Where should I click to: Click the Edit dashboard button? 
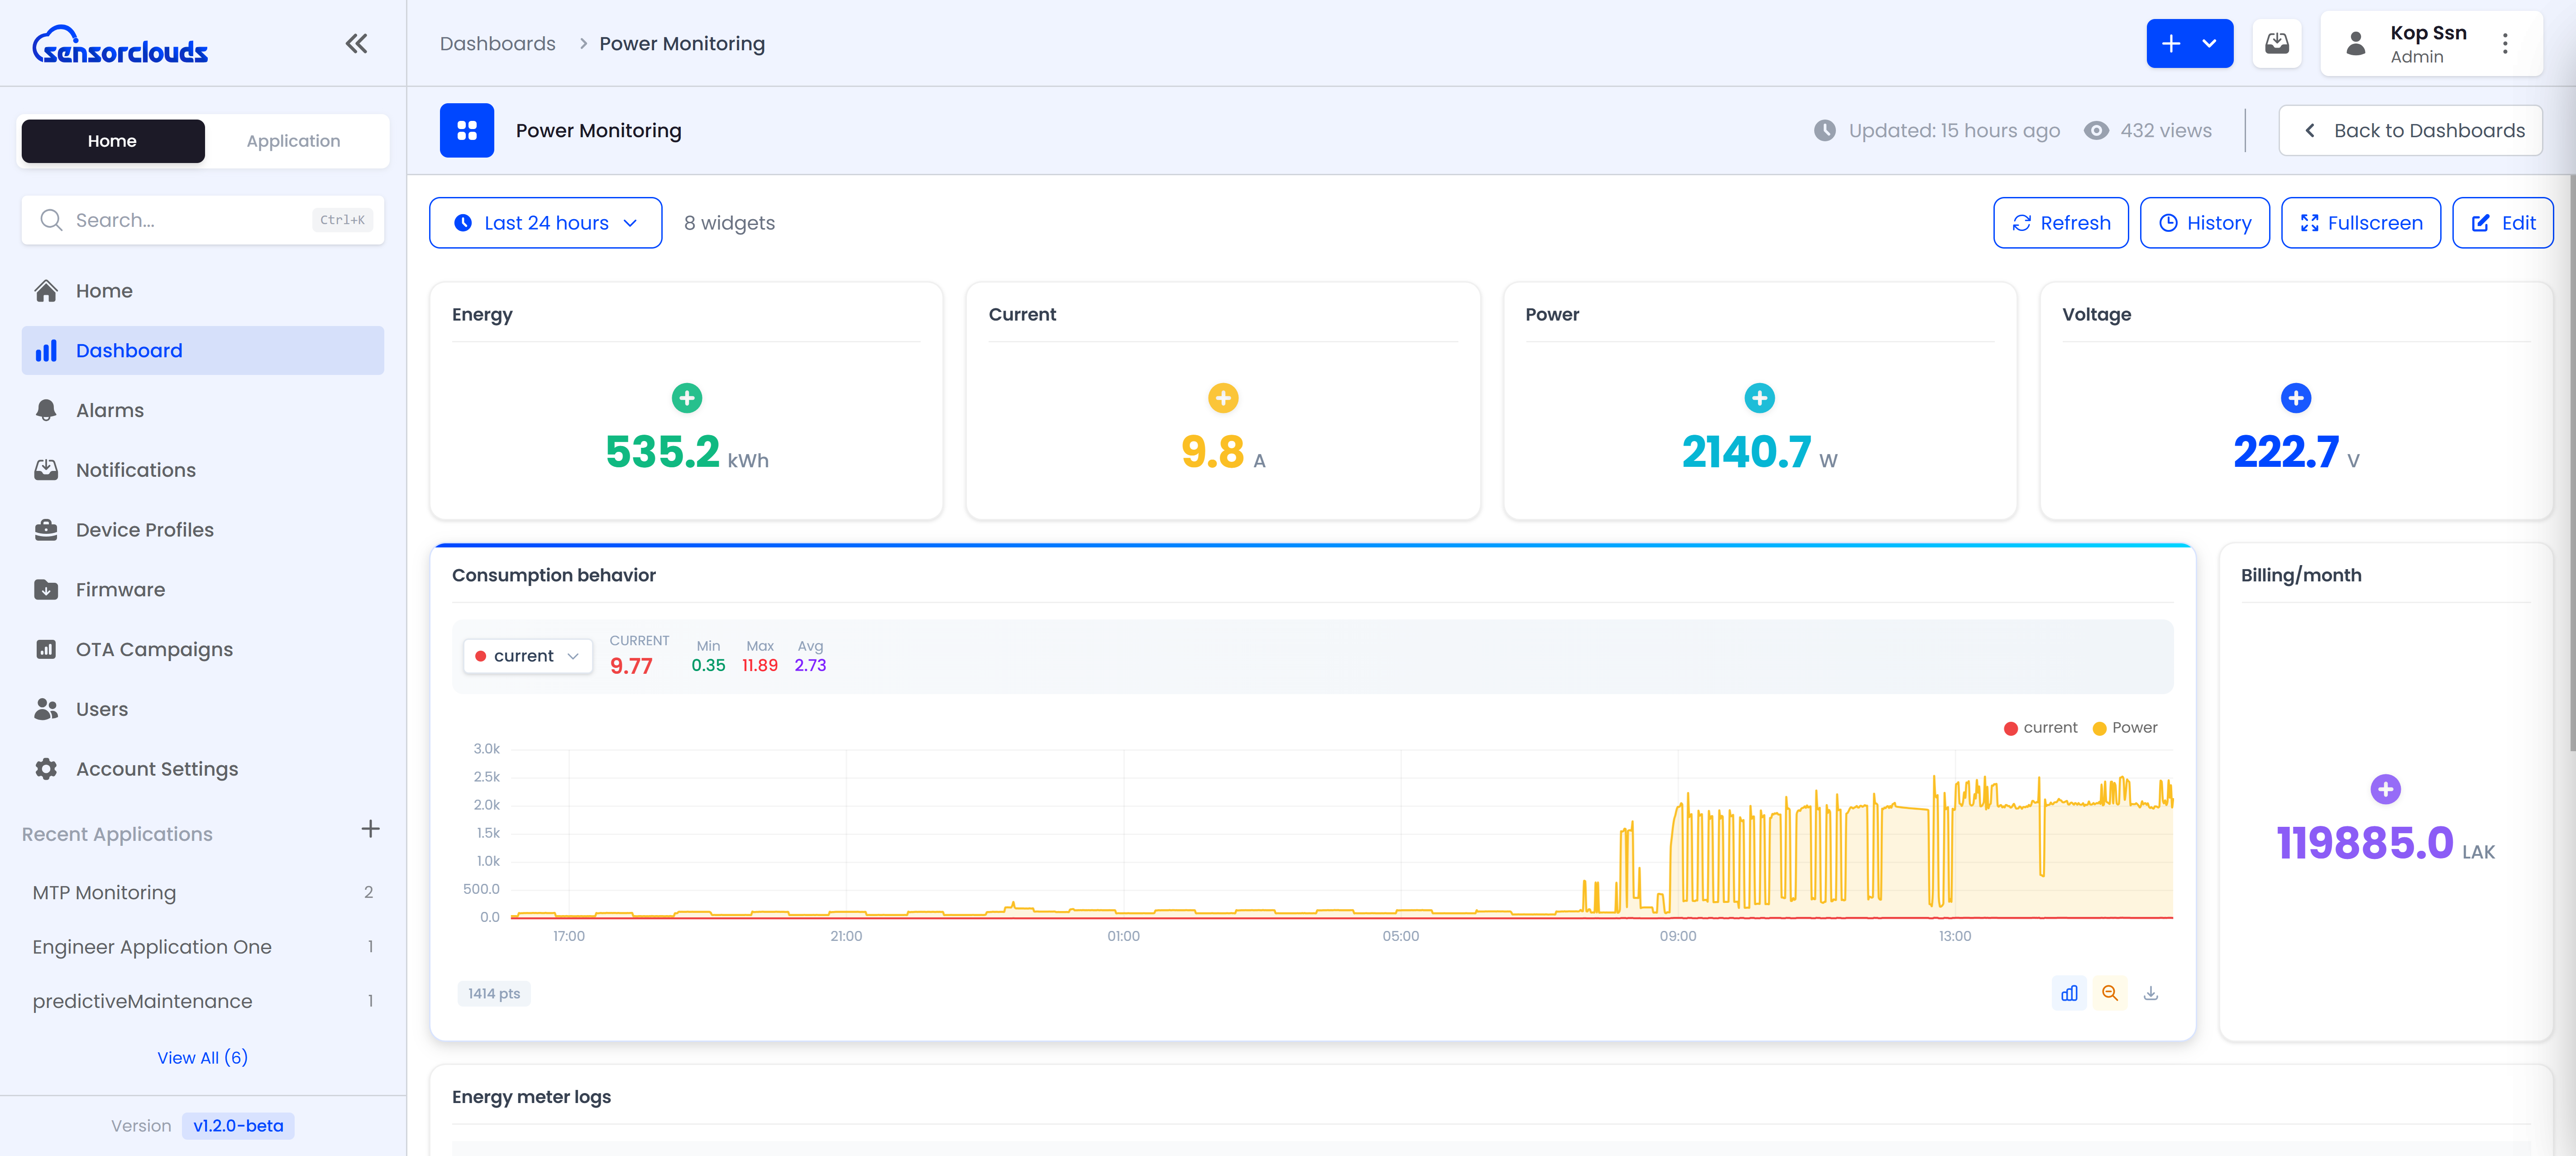[x=2502, y=223]
